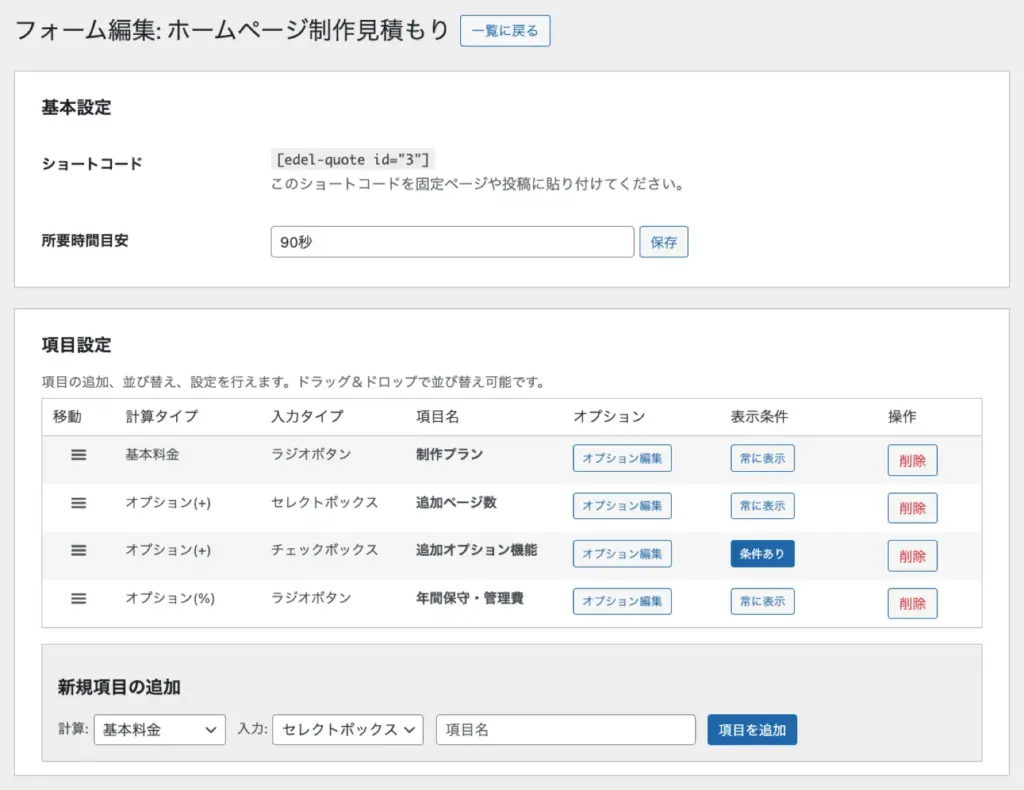The image size is (1024, 790).
Task: Edit options of 年間保守・管理費 row
Action: (622, 602)
